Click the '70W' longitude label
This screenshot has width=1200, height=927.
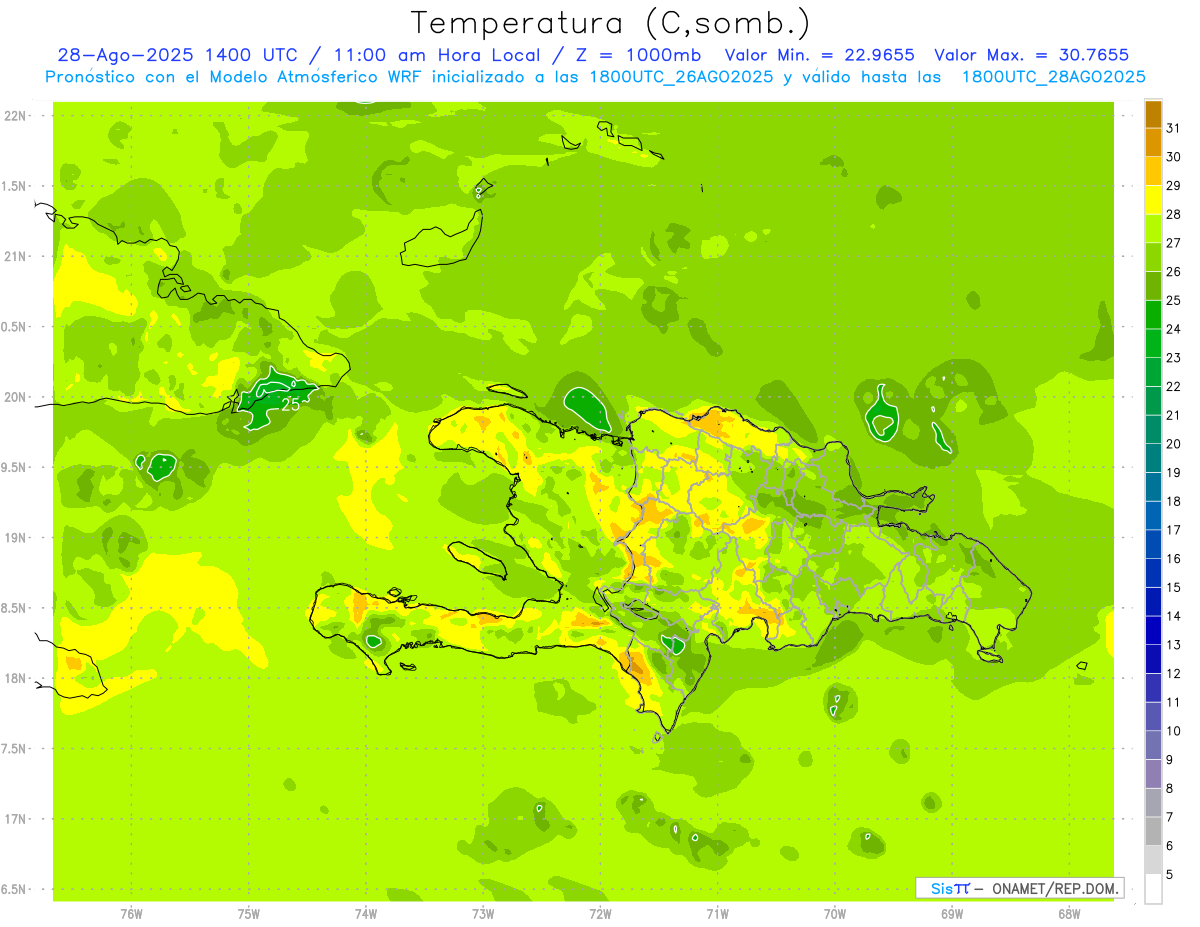pos(835,914)
